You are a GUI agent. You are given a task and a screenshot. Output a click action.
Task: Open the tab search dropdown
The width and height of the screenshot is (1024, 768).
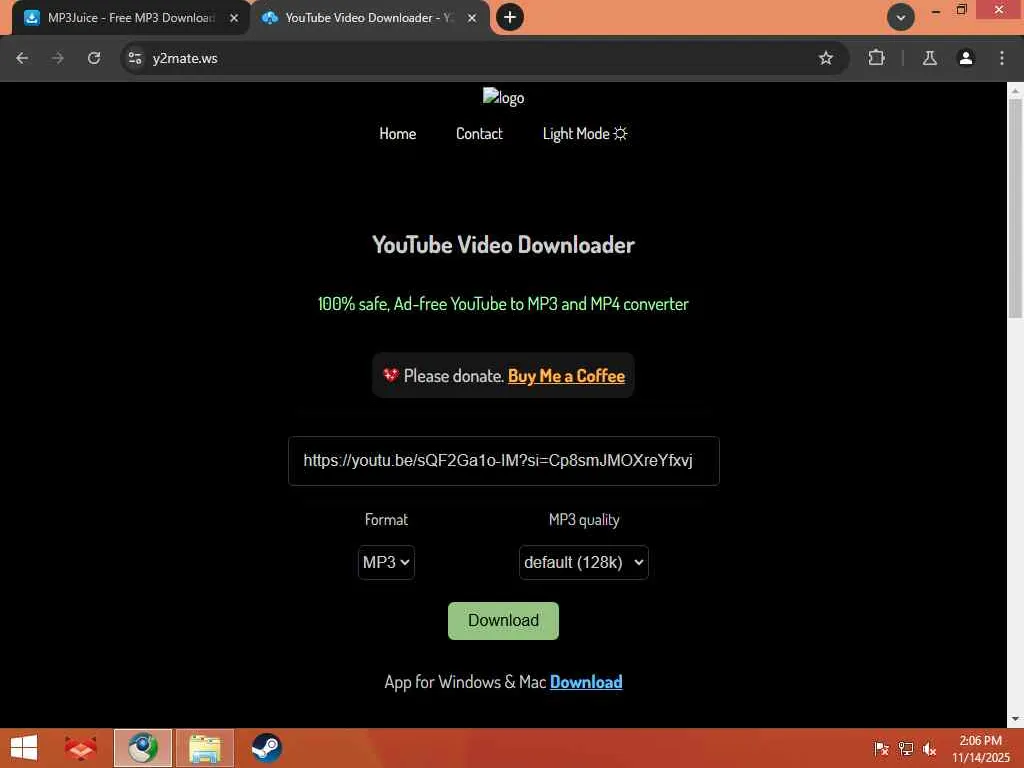click(x=901, y=18)
